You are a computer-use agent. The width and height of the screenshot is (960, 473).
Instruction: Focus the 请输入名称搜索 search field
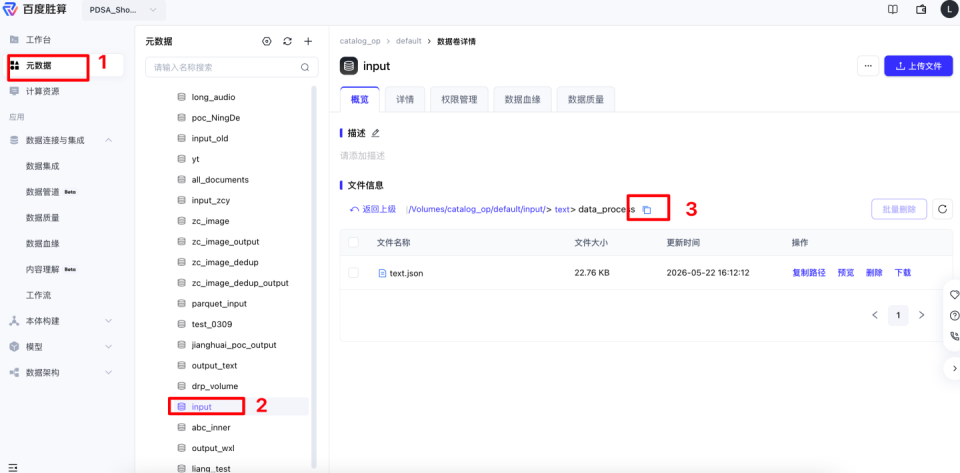click(231, 67)
